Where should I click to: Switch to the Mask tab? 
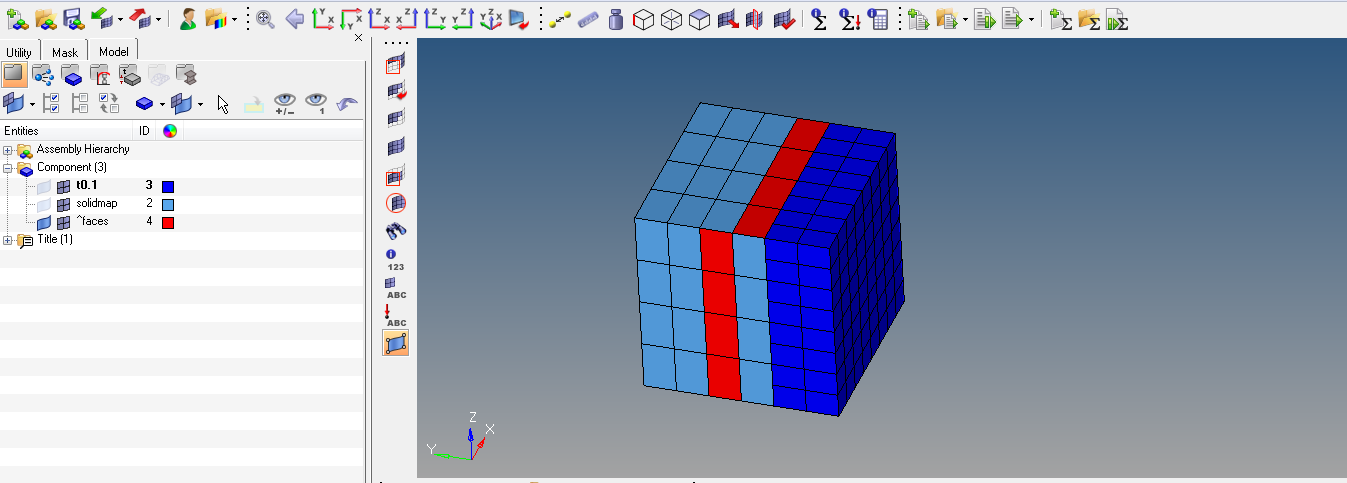[x=64, y=52]
